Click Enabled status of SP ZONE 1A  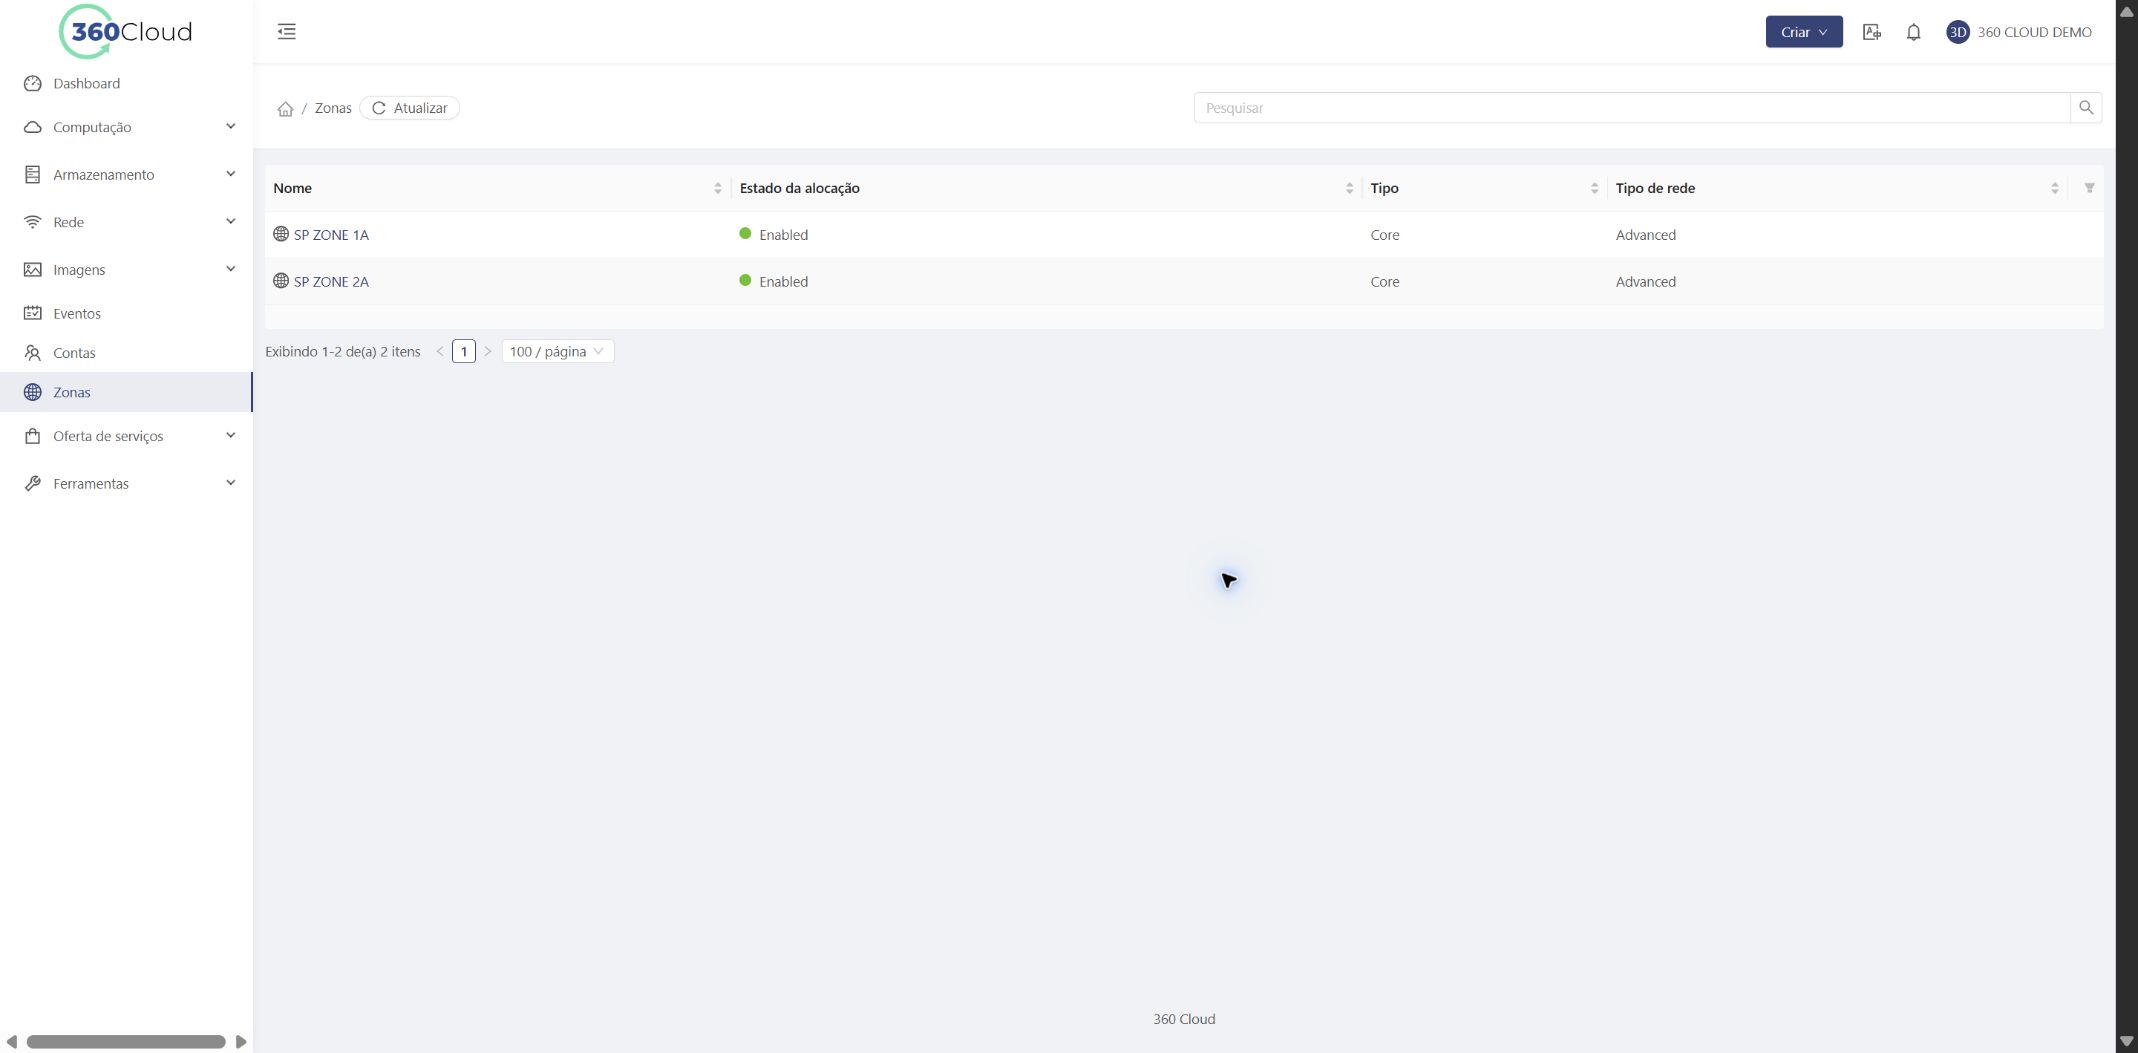[783, 235]
